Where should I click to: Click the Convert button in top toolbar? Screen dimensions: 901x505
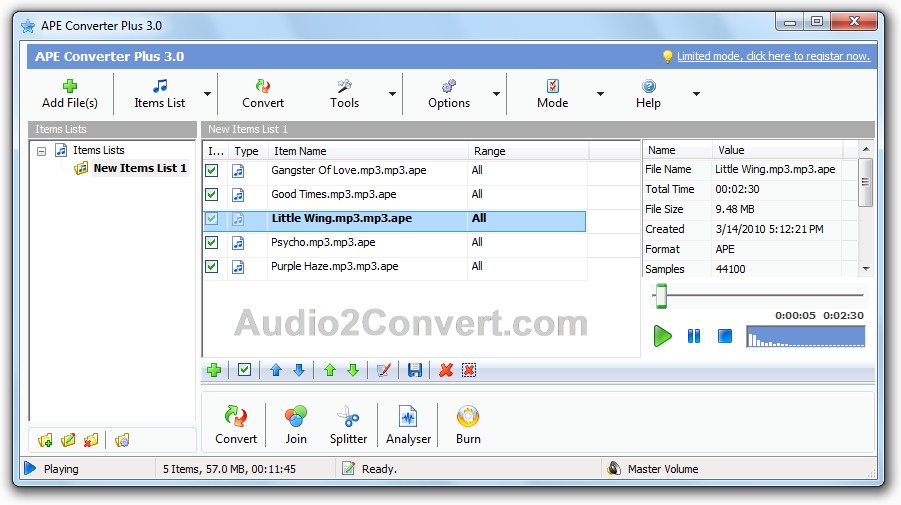coord(263,94)
